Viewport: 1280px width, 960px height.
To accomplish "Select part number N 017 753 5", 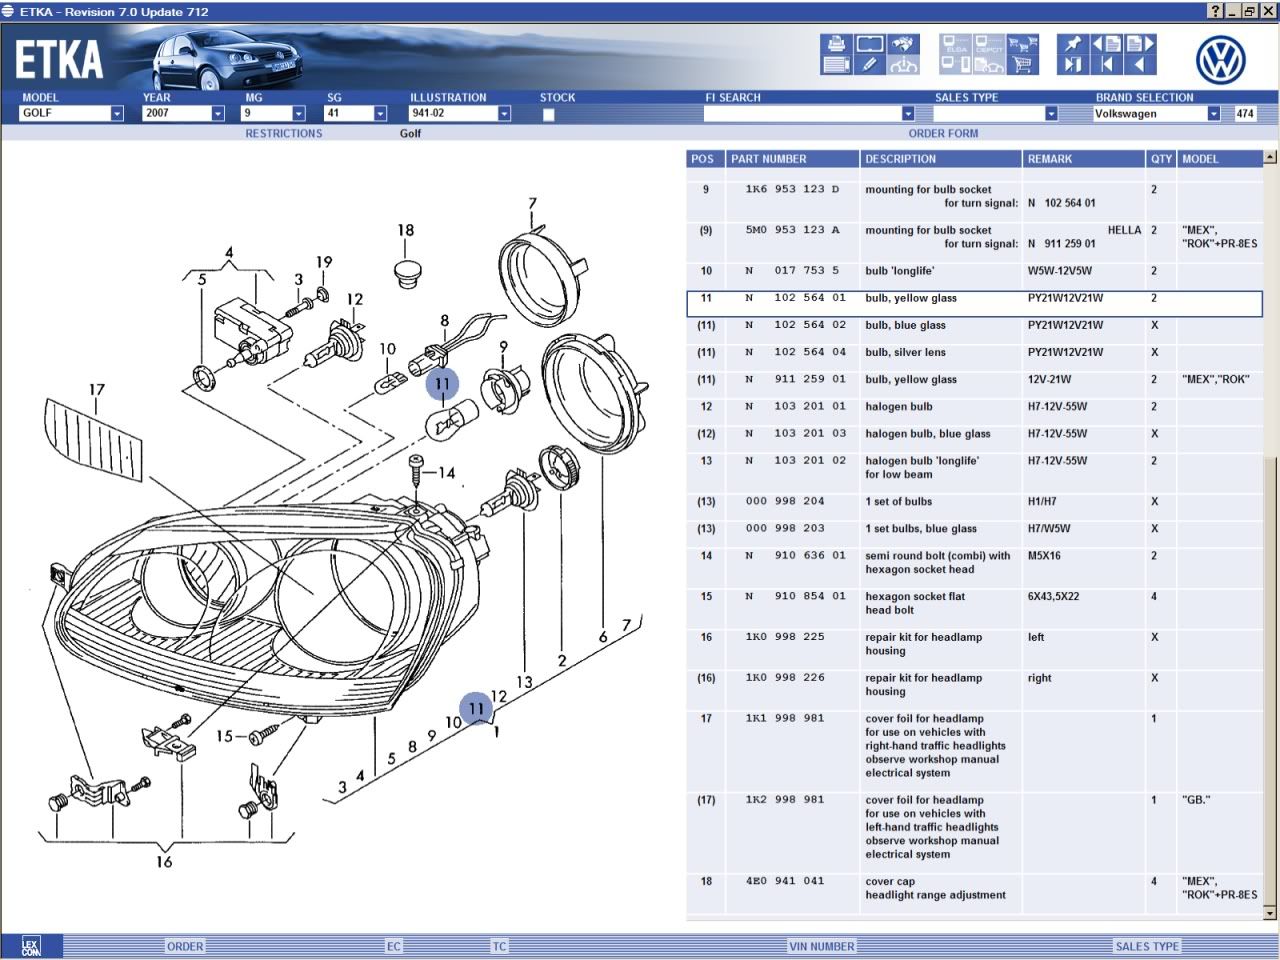I will (792, 271).
